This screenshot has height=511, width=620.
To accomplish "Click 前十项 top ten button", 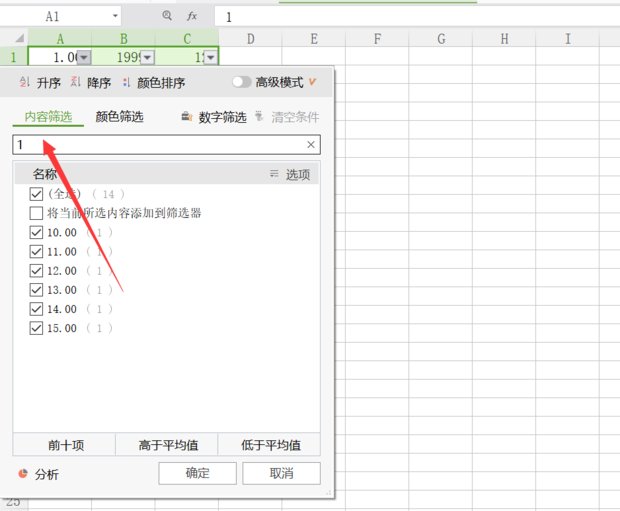I will pos(64,445).
